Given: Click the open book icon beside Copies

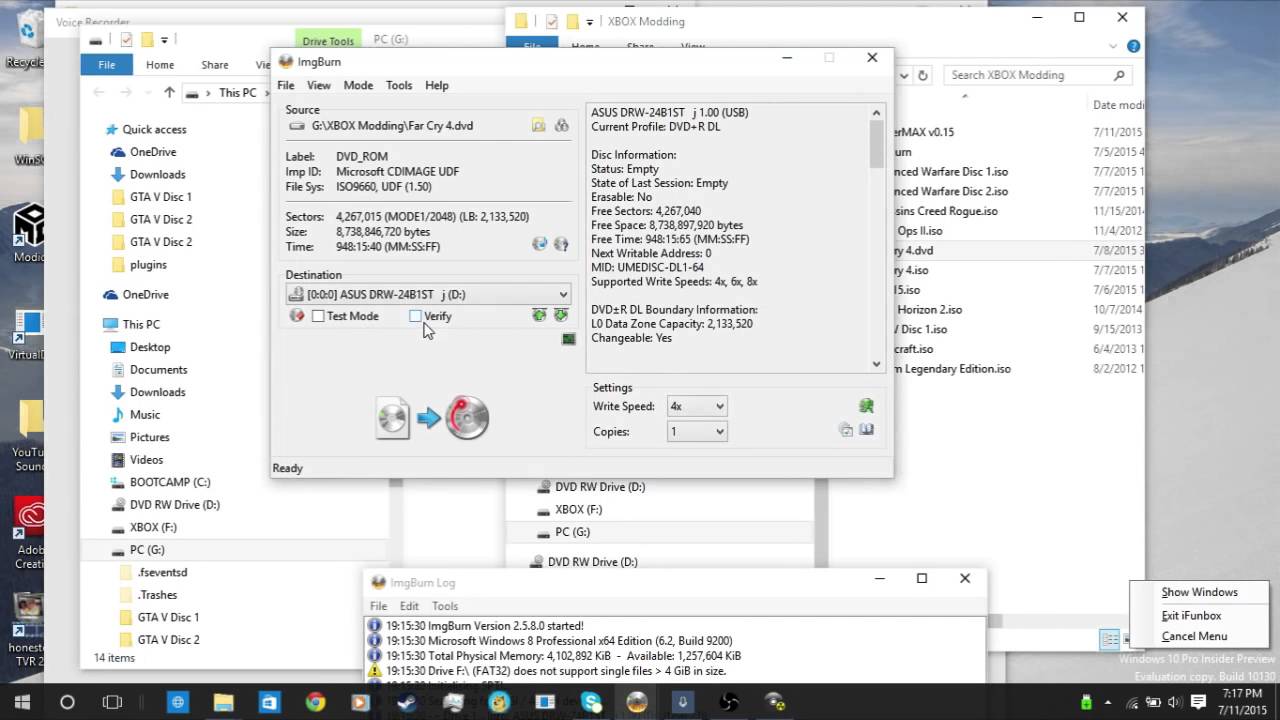Looking at the screenshot, I should click(x=866, y=430).
